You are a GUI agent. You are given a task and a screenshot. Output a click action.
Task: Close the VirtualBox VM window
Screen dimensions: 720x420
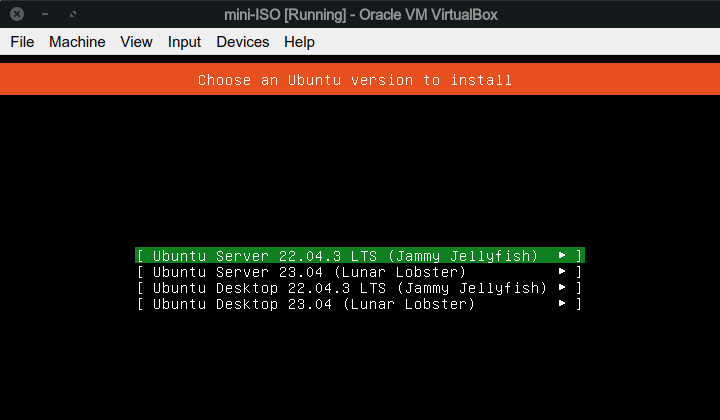pyautogui.click(x=17, y=15)
